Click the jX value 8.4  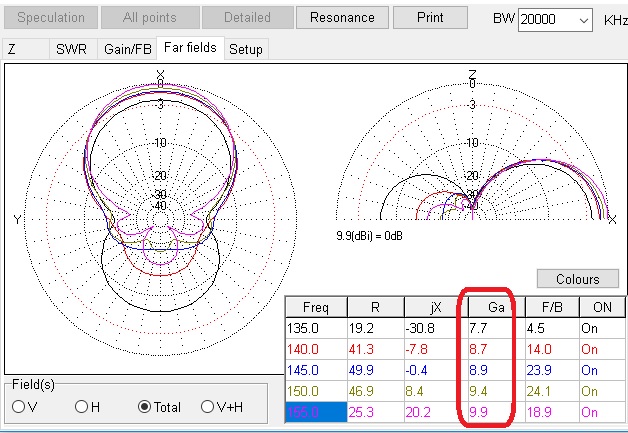(x=436, y=391)
